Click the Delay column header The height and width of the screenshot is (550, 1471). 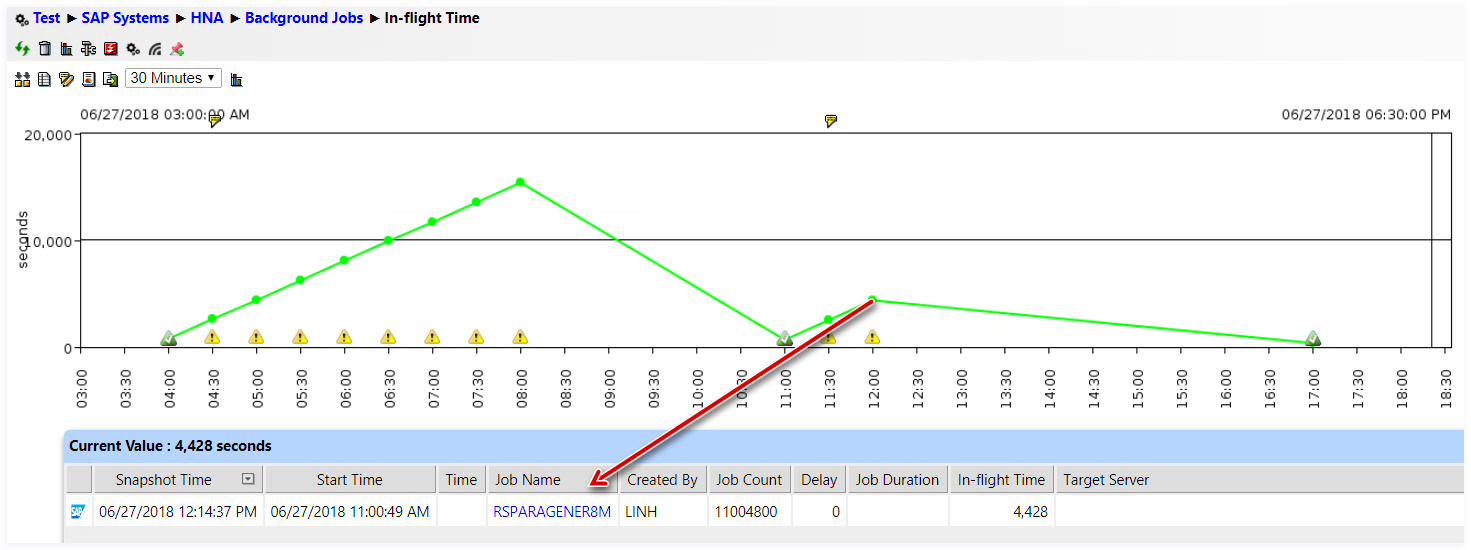pyautogui.click(x=819, y=480)
